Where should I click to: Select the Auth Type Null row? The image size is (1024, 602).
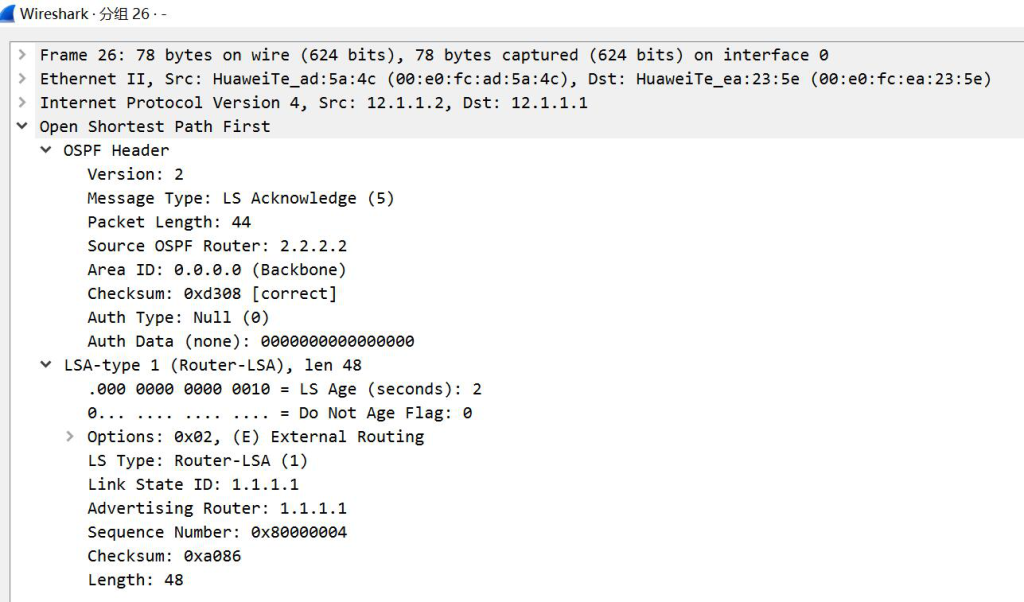[x=178, y=317]
